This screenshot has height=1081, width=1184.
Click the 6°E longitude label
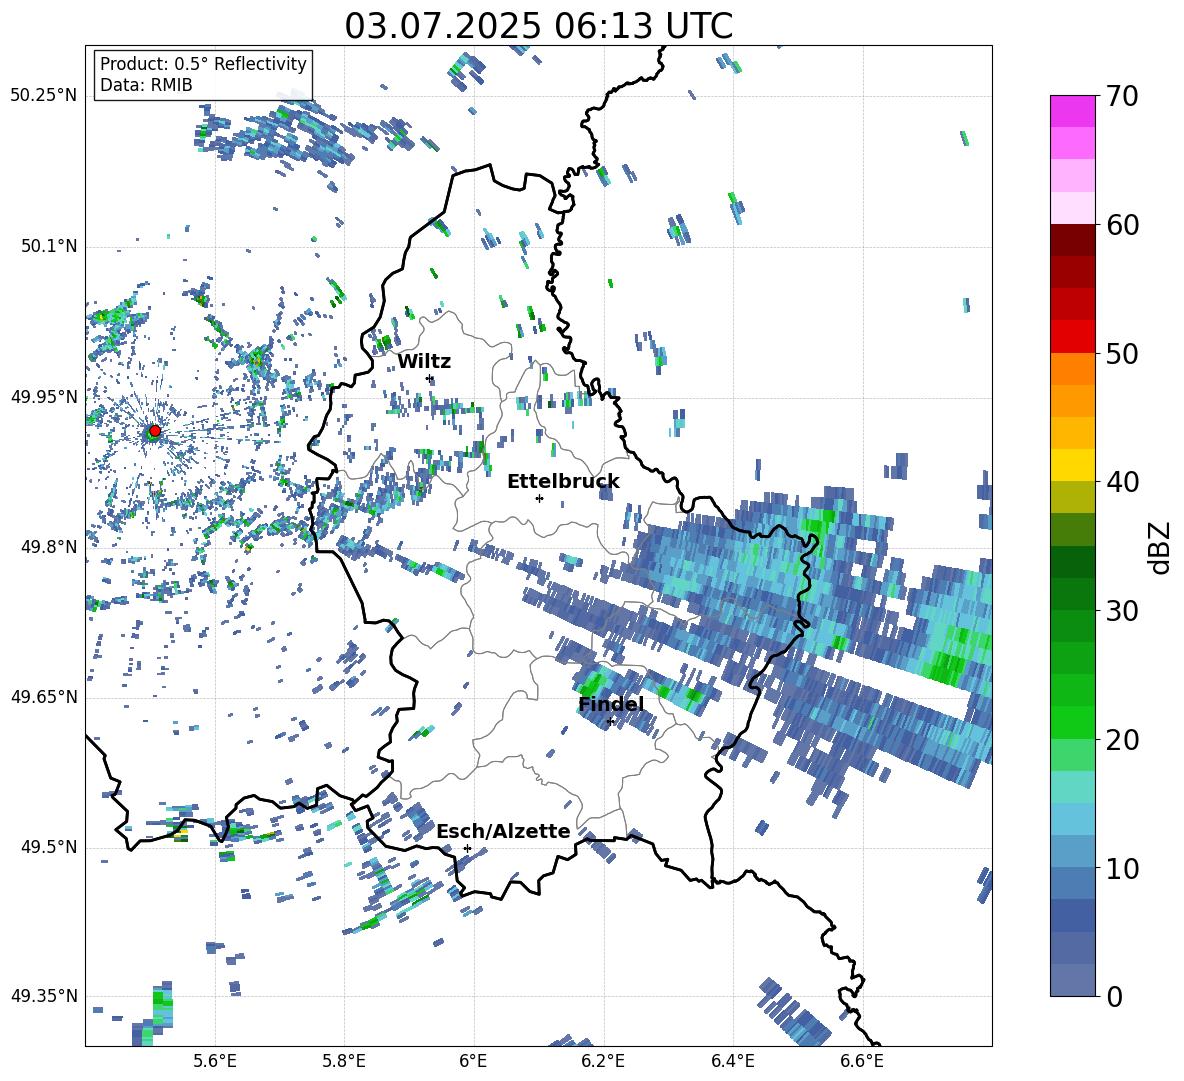(473, 1061)
